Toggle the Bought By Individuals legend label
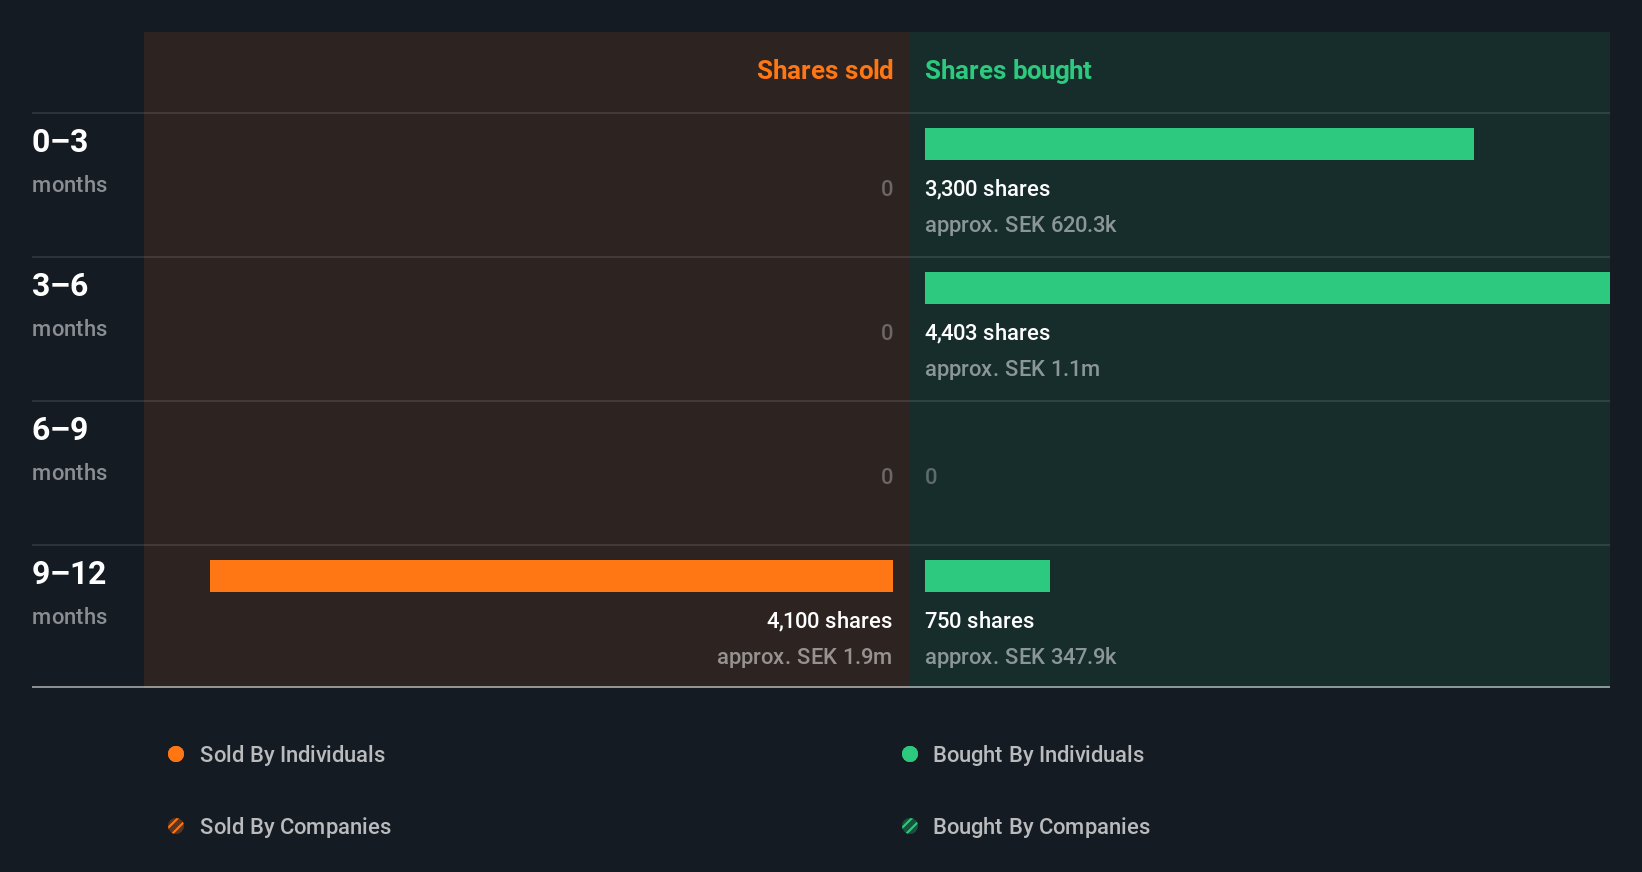 pyautogui.click(x=1038, y=754)
